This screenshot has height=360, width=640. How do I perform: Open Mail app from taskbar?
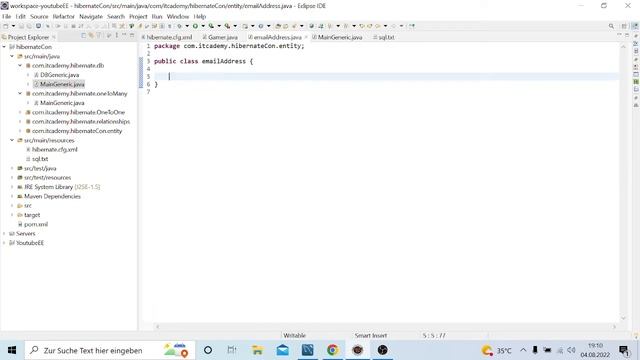pyautogui.click(x=282, y=350)
